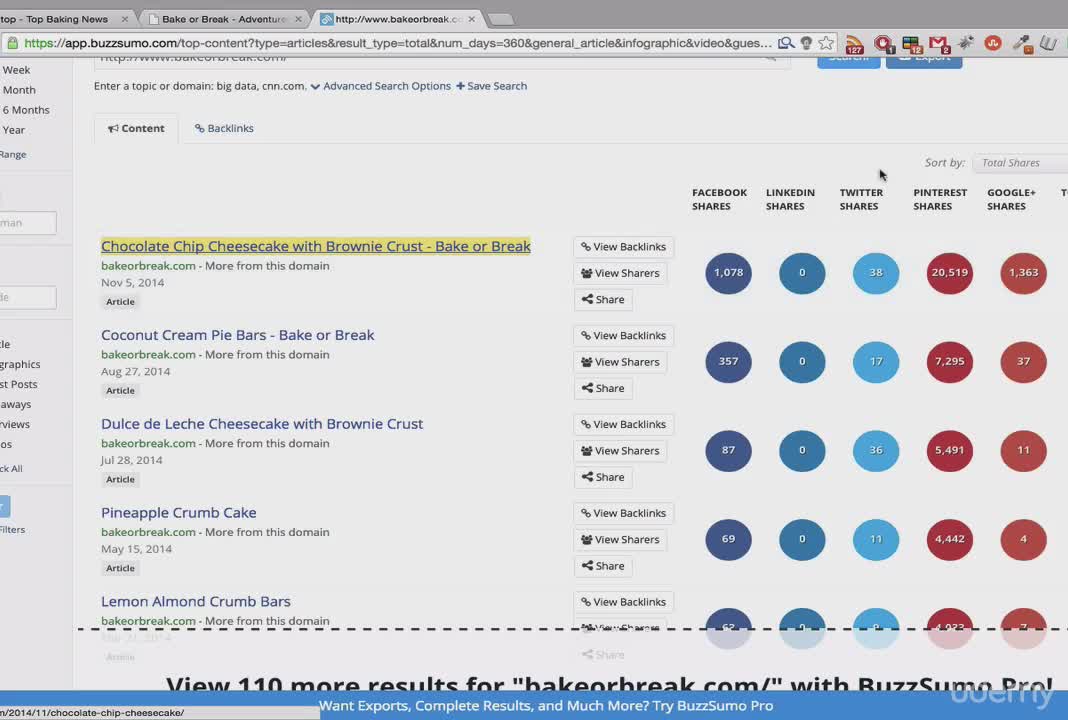Filter results by Month

(x=19, y=90)
